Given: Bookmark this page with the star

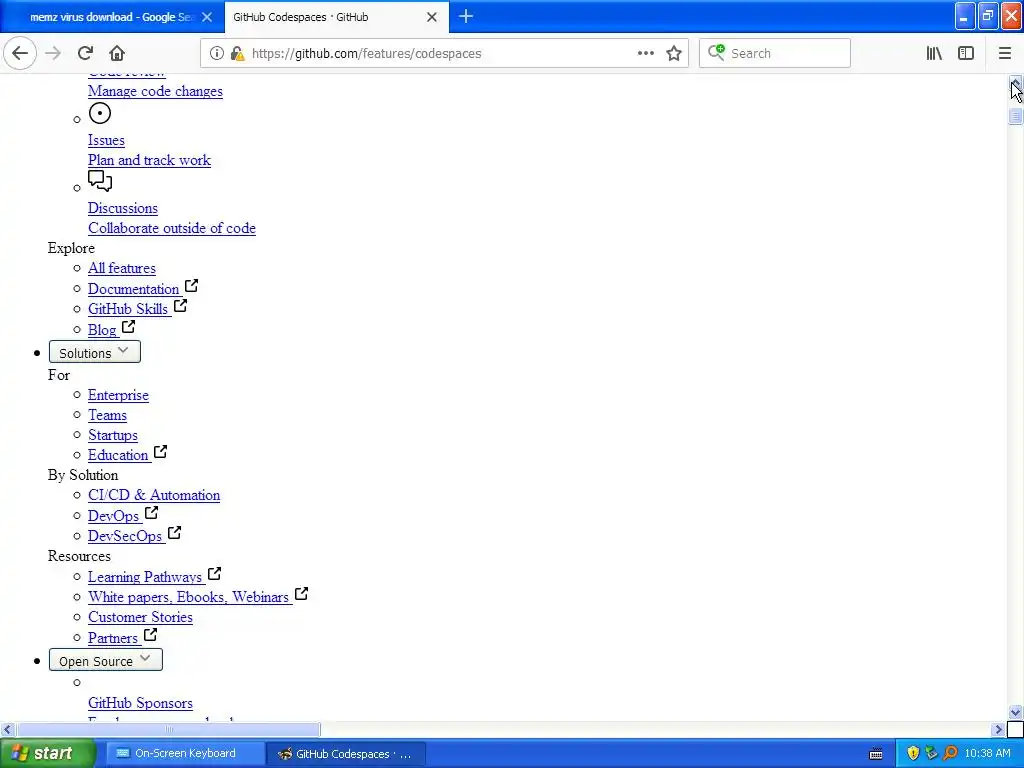Looking at the screenshot, I should tap(674, 53).
